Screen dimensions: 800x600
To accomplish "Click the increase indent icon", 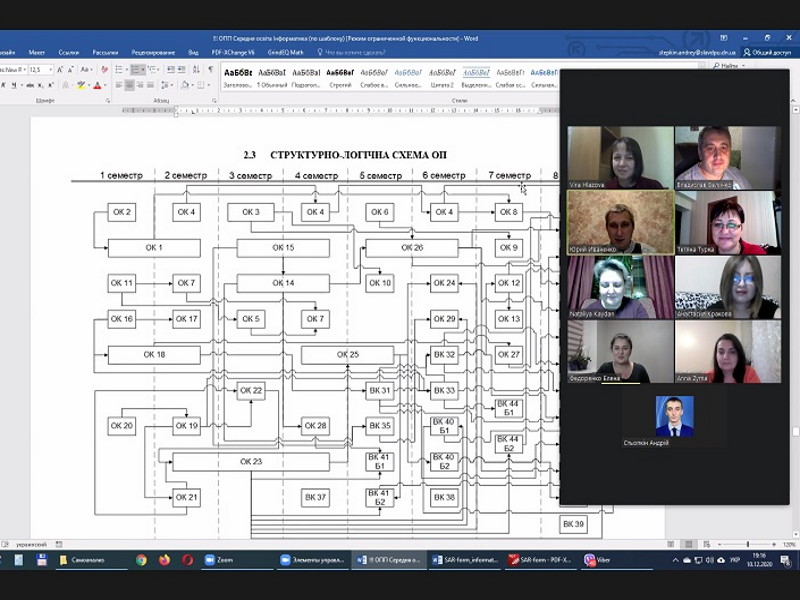I will pos(181,69).
